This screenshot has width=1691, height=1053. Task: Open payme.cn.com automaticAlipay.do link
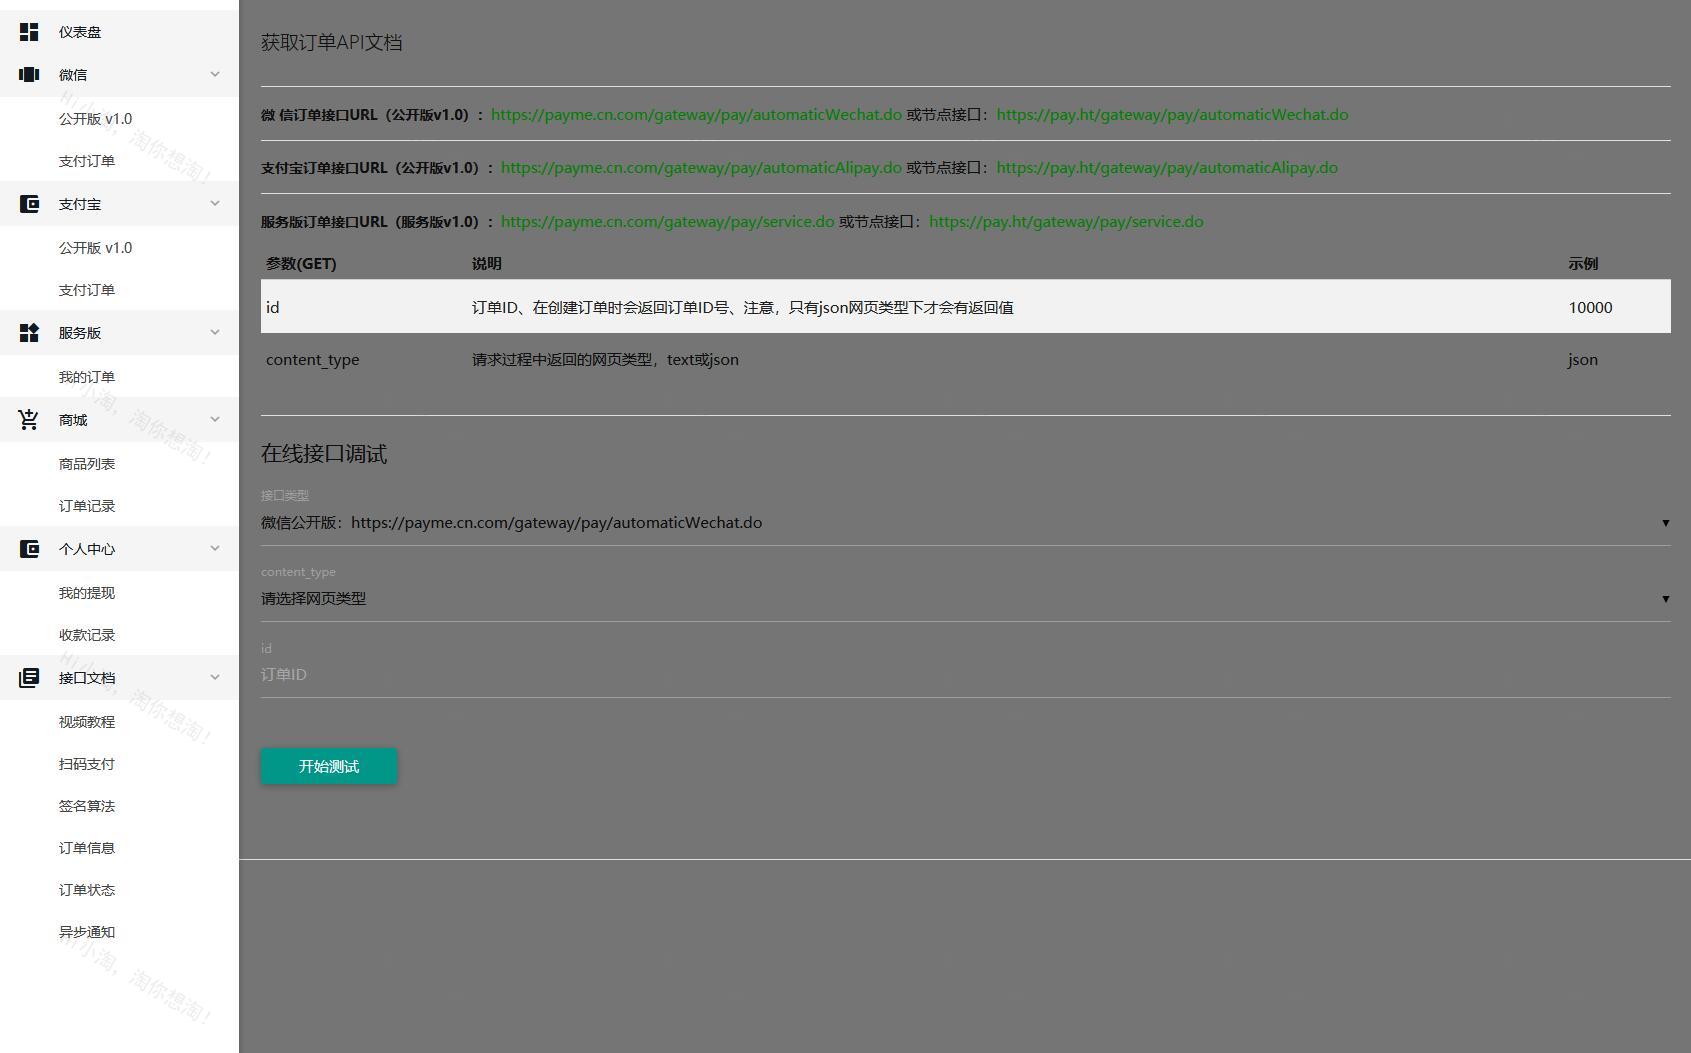[701, 168]
